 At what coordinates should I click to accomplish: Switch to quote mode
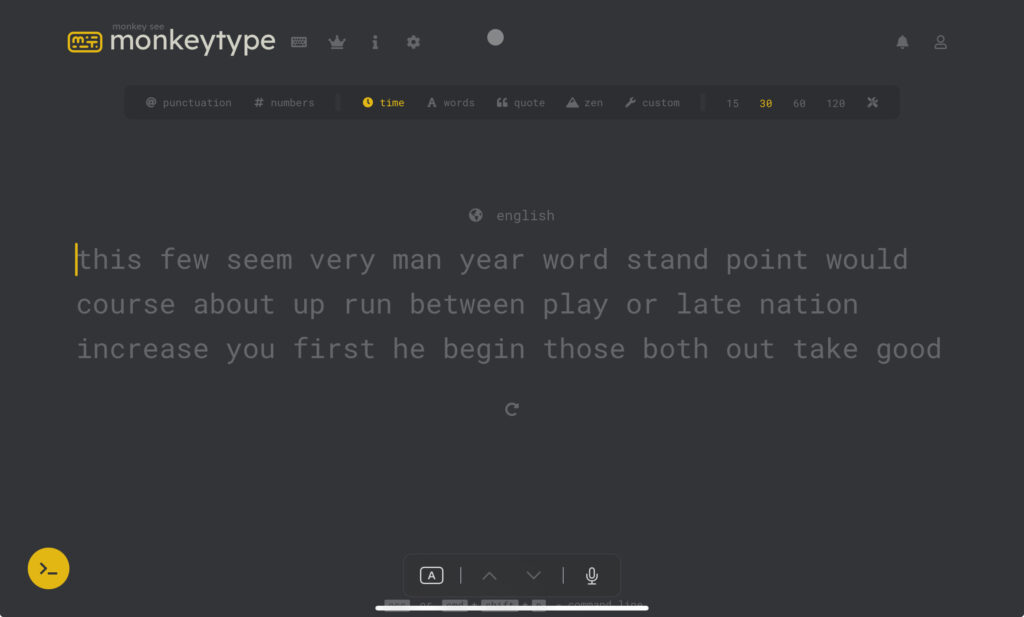tap(520, 103)
